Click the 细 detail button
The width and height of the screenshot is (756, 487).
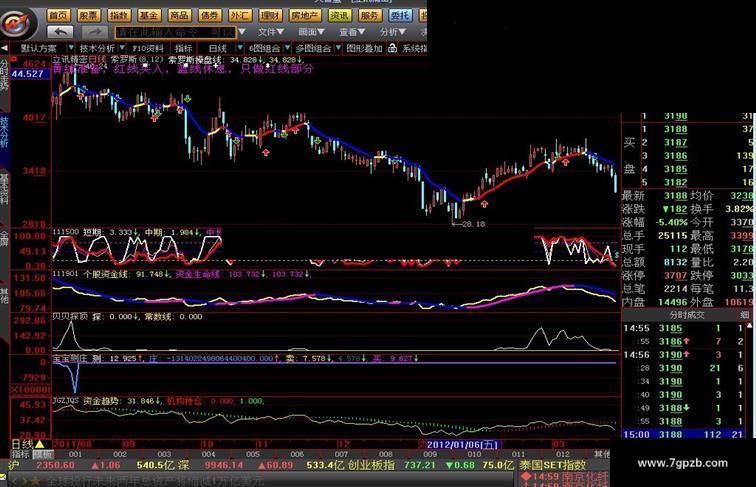coord(744,315)
